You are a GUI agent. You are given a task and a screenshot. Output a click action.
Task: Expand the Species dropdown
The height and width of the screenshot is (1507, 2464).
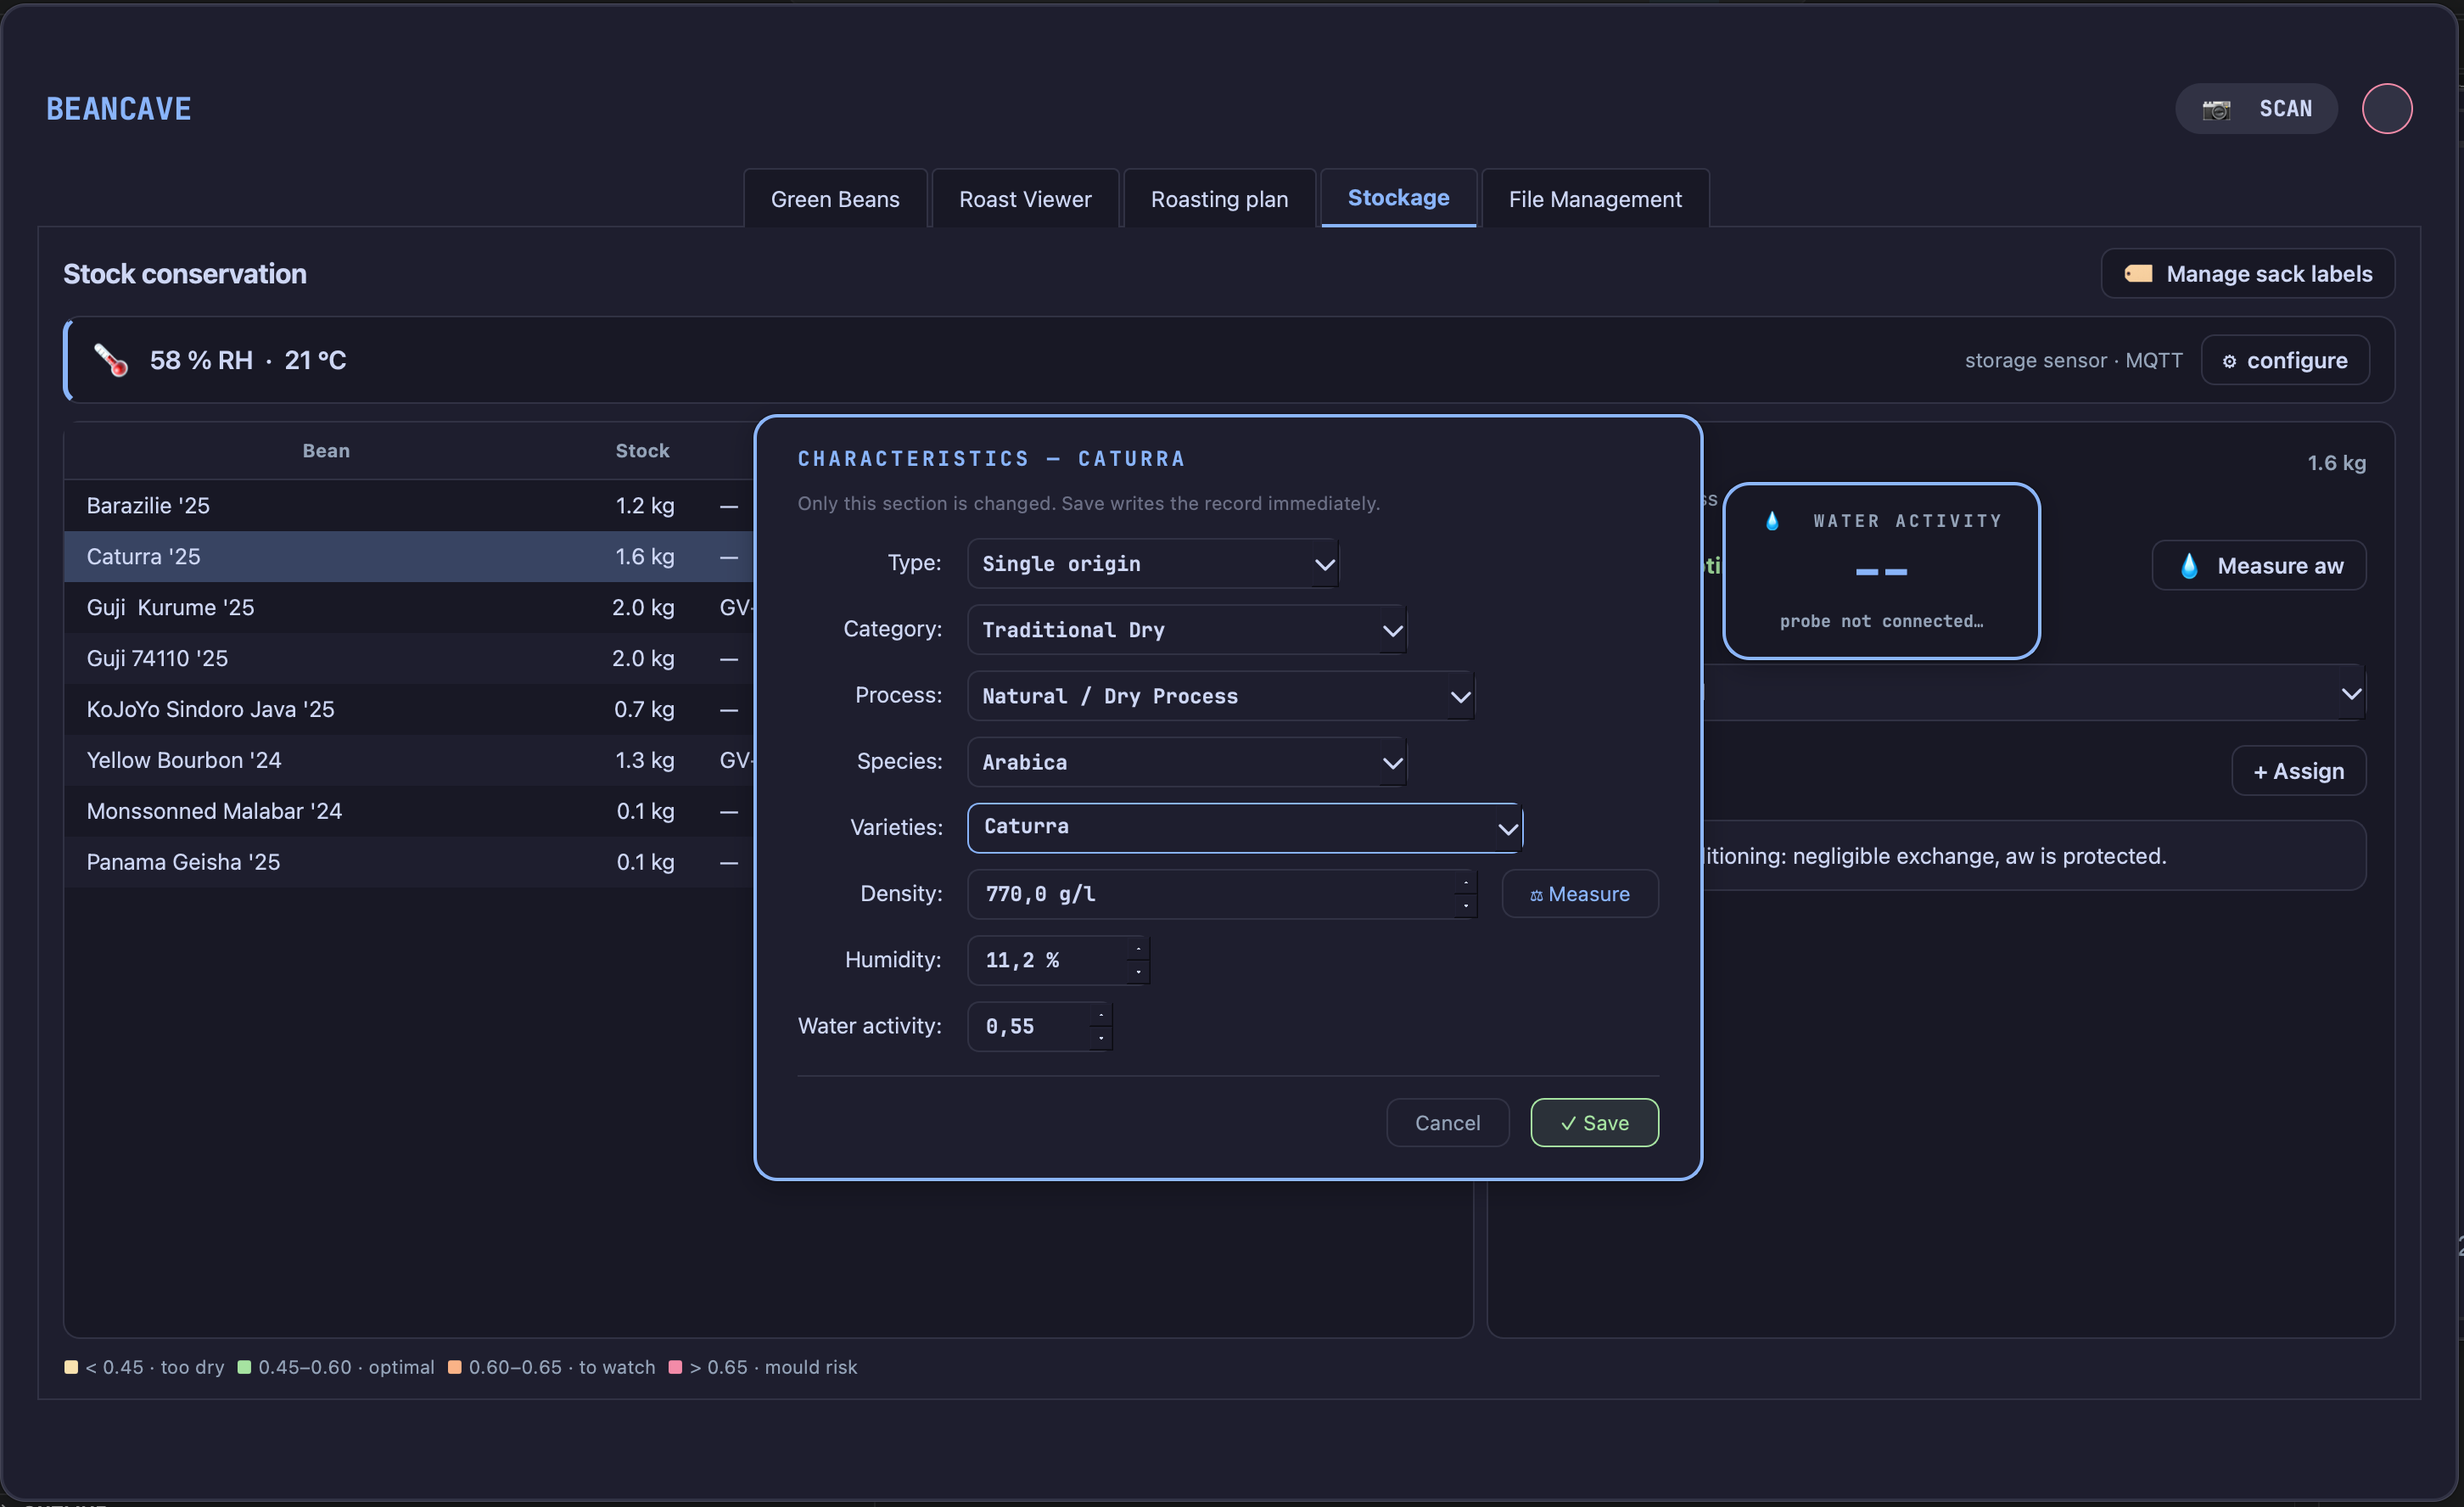click(x=1187, y=762)
